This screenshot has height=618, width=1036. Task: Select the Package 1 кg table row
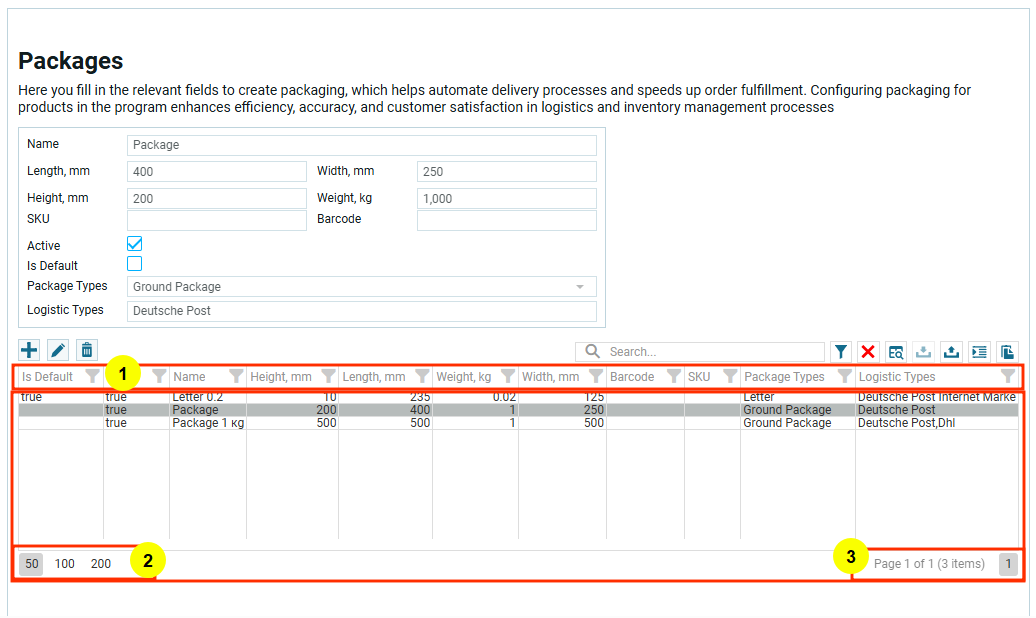point(208,423)
